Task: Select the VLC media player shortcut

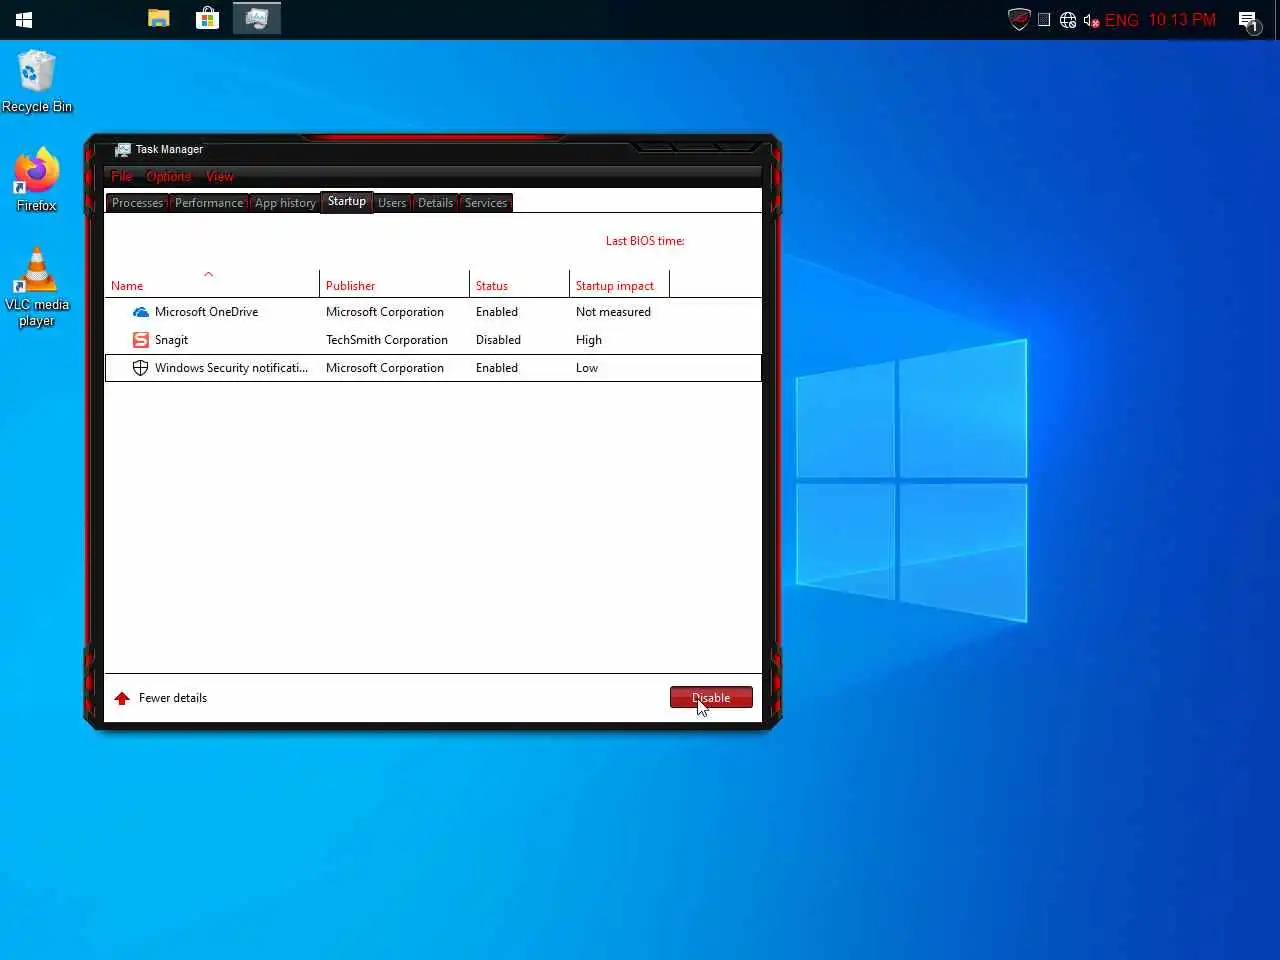Action: pyautogui.click(x=37, y=287)
